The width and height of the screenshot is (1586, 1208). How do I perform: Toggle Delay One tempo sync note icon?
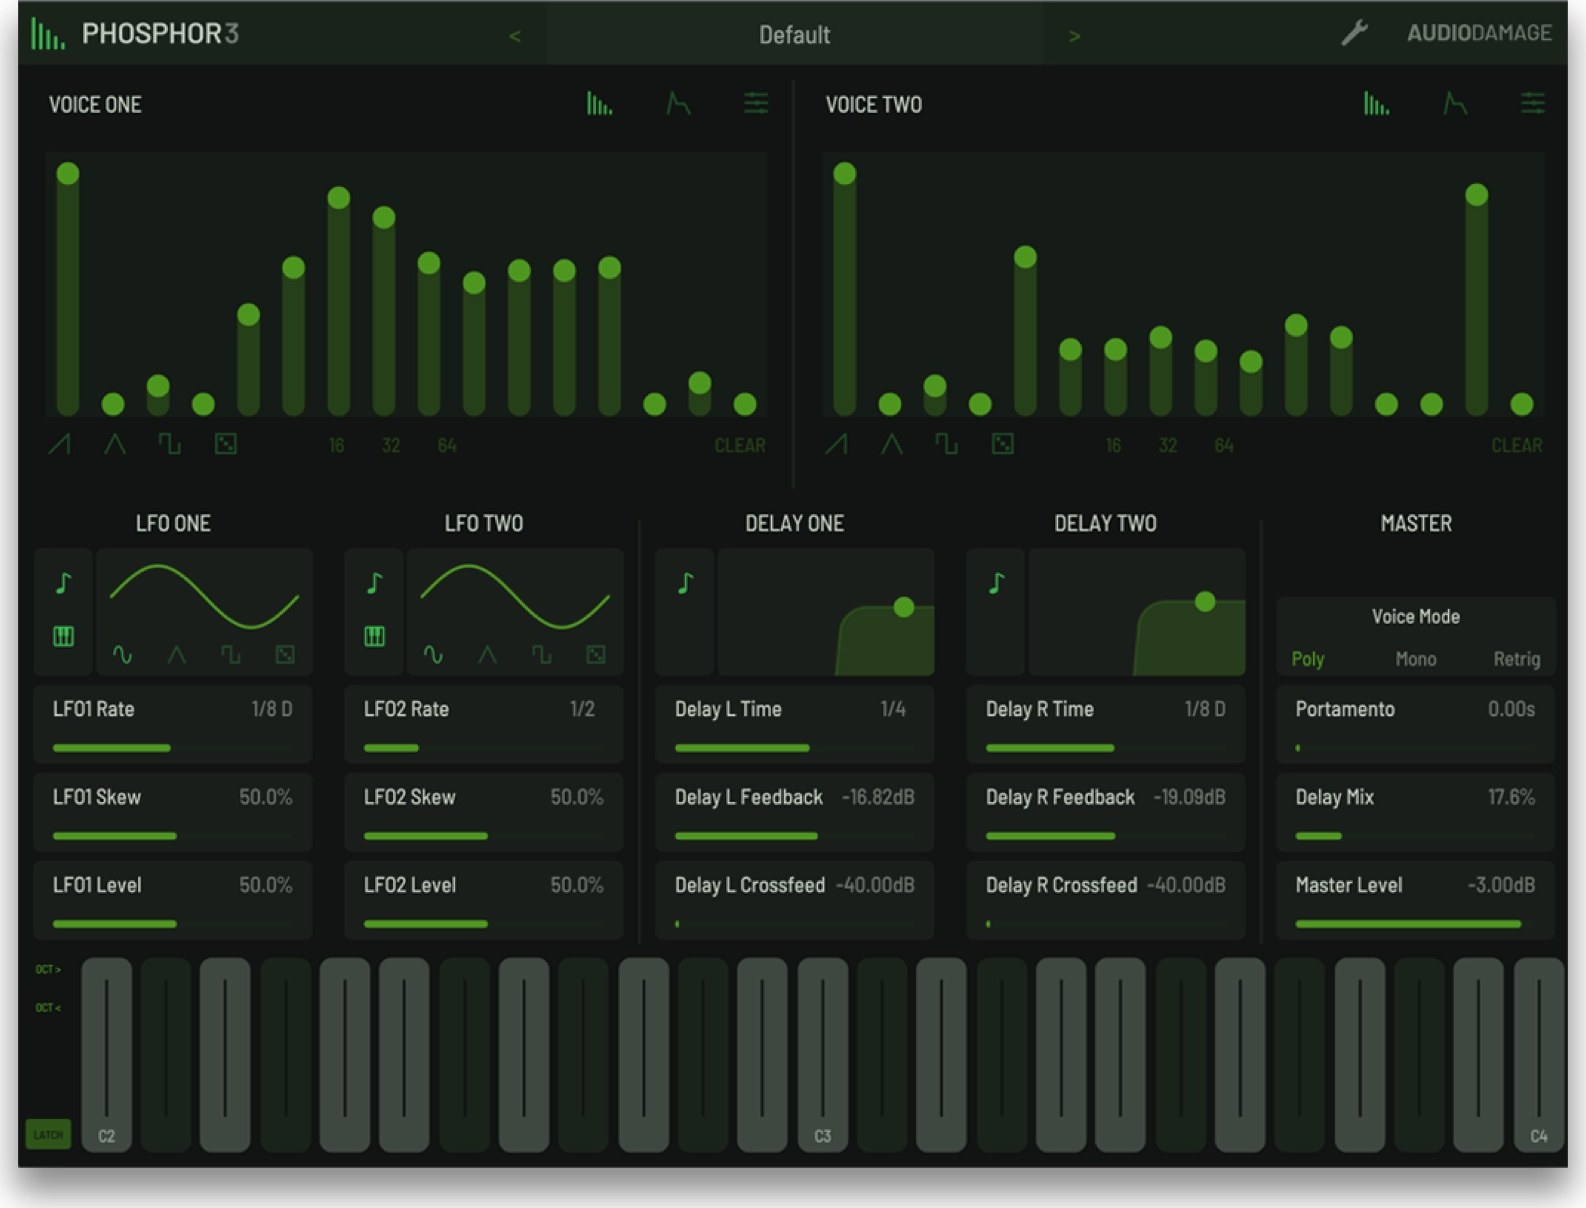685,583
